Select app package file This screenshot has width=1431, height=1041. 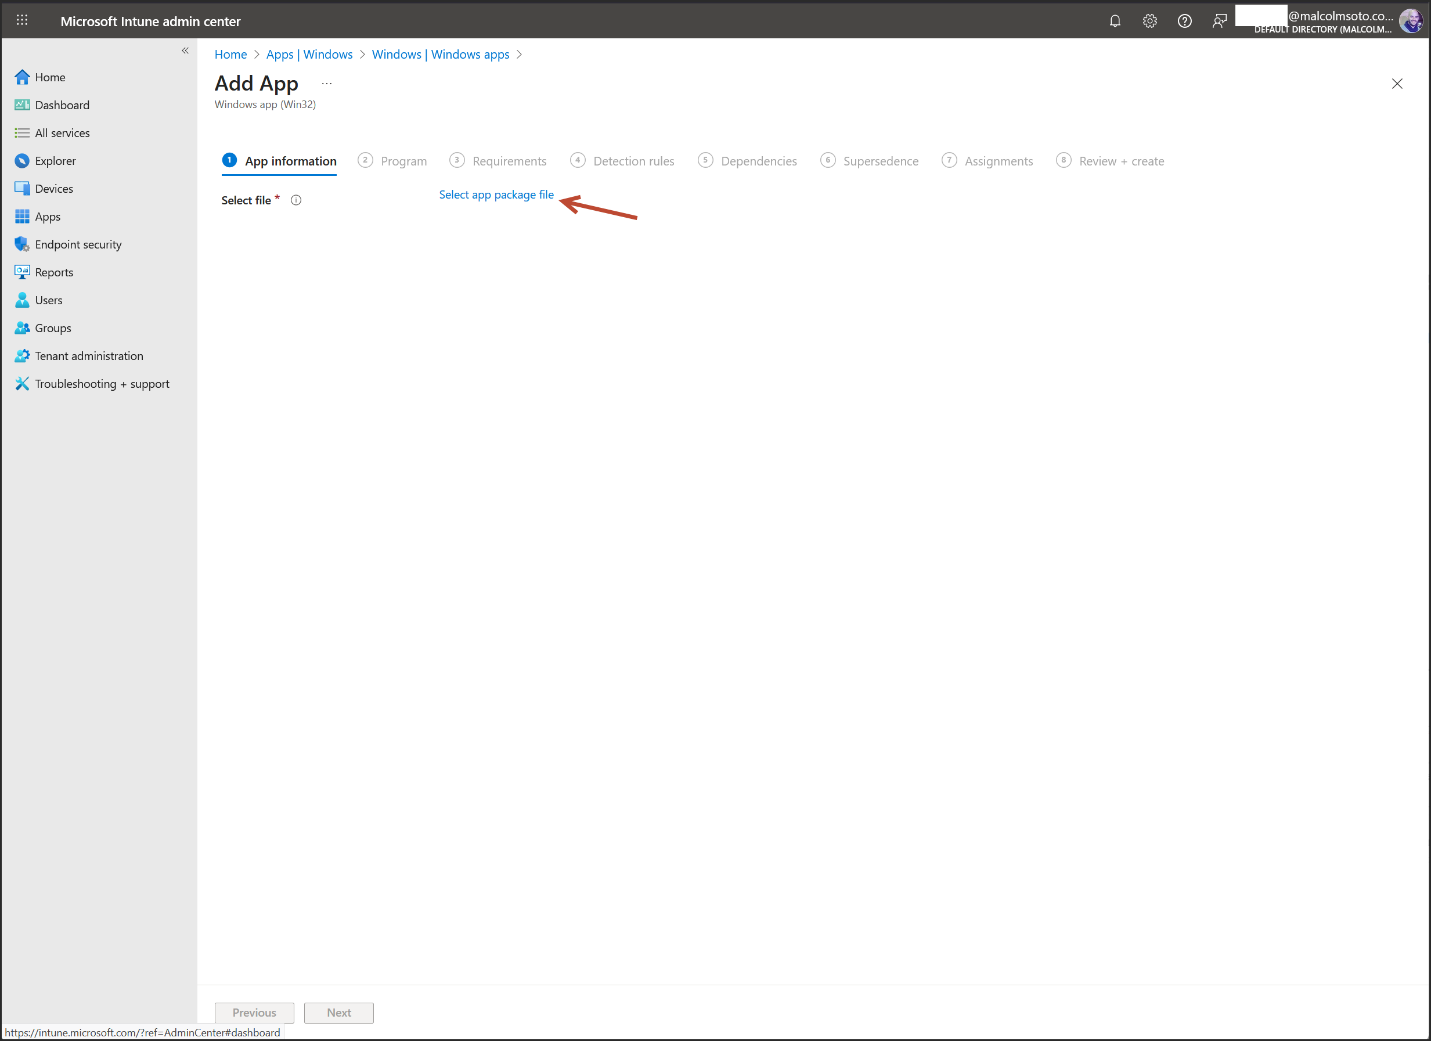tap(496, 194)
